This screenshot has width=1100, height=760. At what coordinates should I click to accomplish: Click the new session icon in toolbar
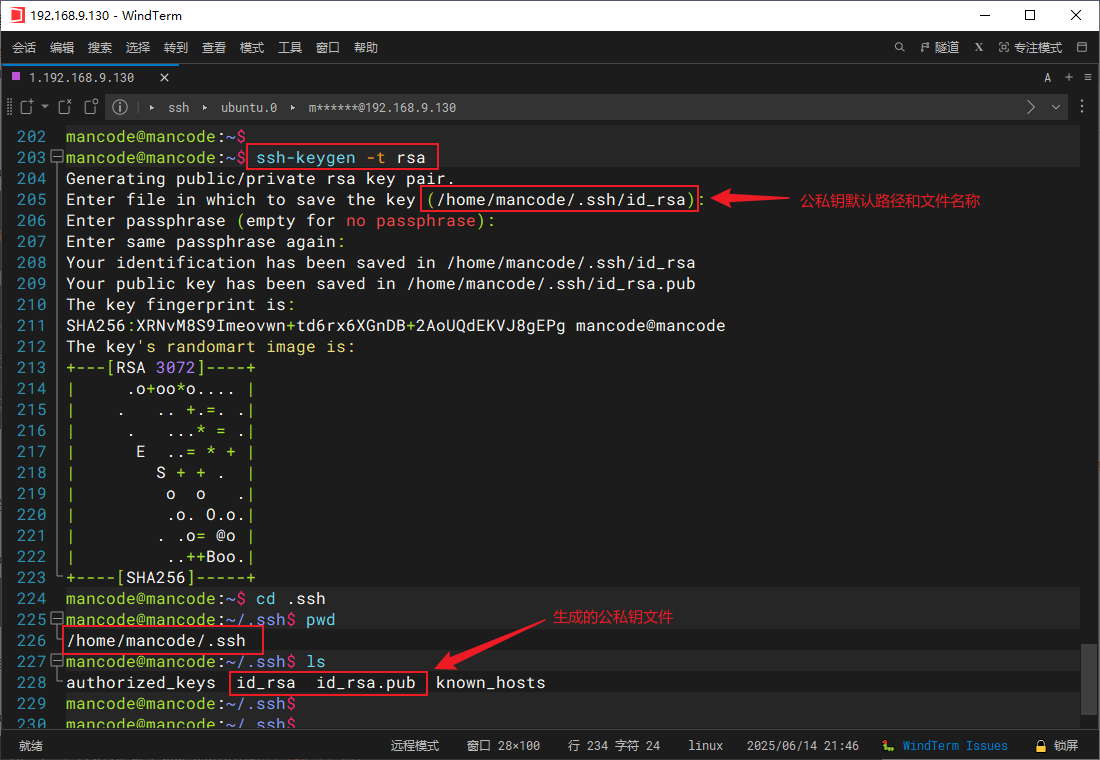tap(27, 107)
